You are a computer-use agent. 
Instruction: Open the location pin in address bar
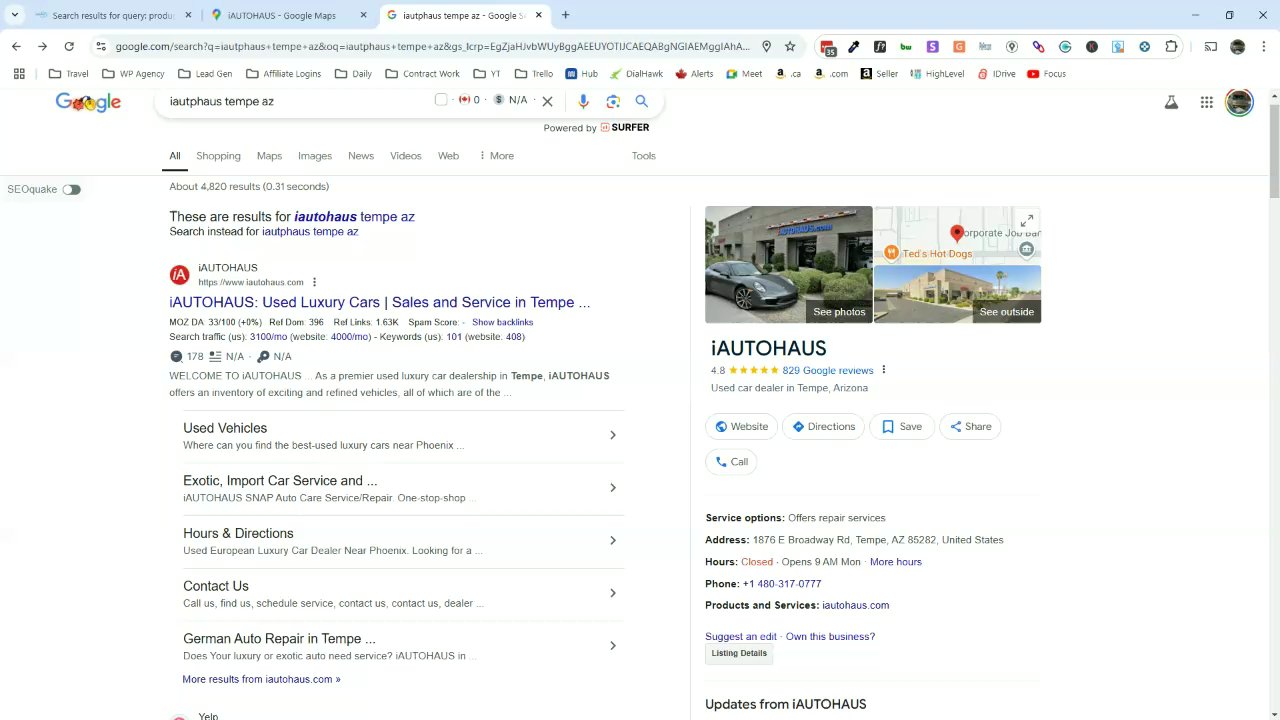tap(766, 46)
